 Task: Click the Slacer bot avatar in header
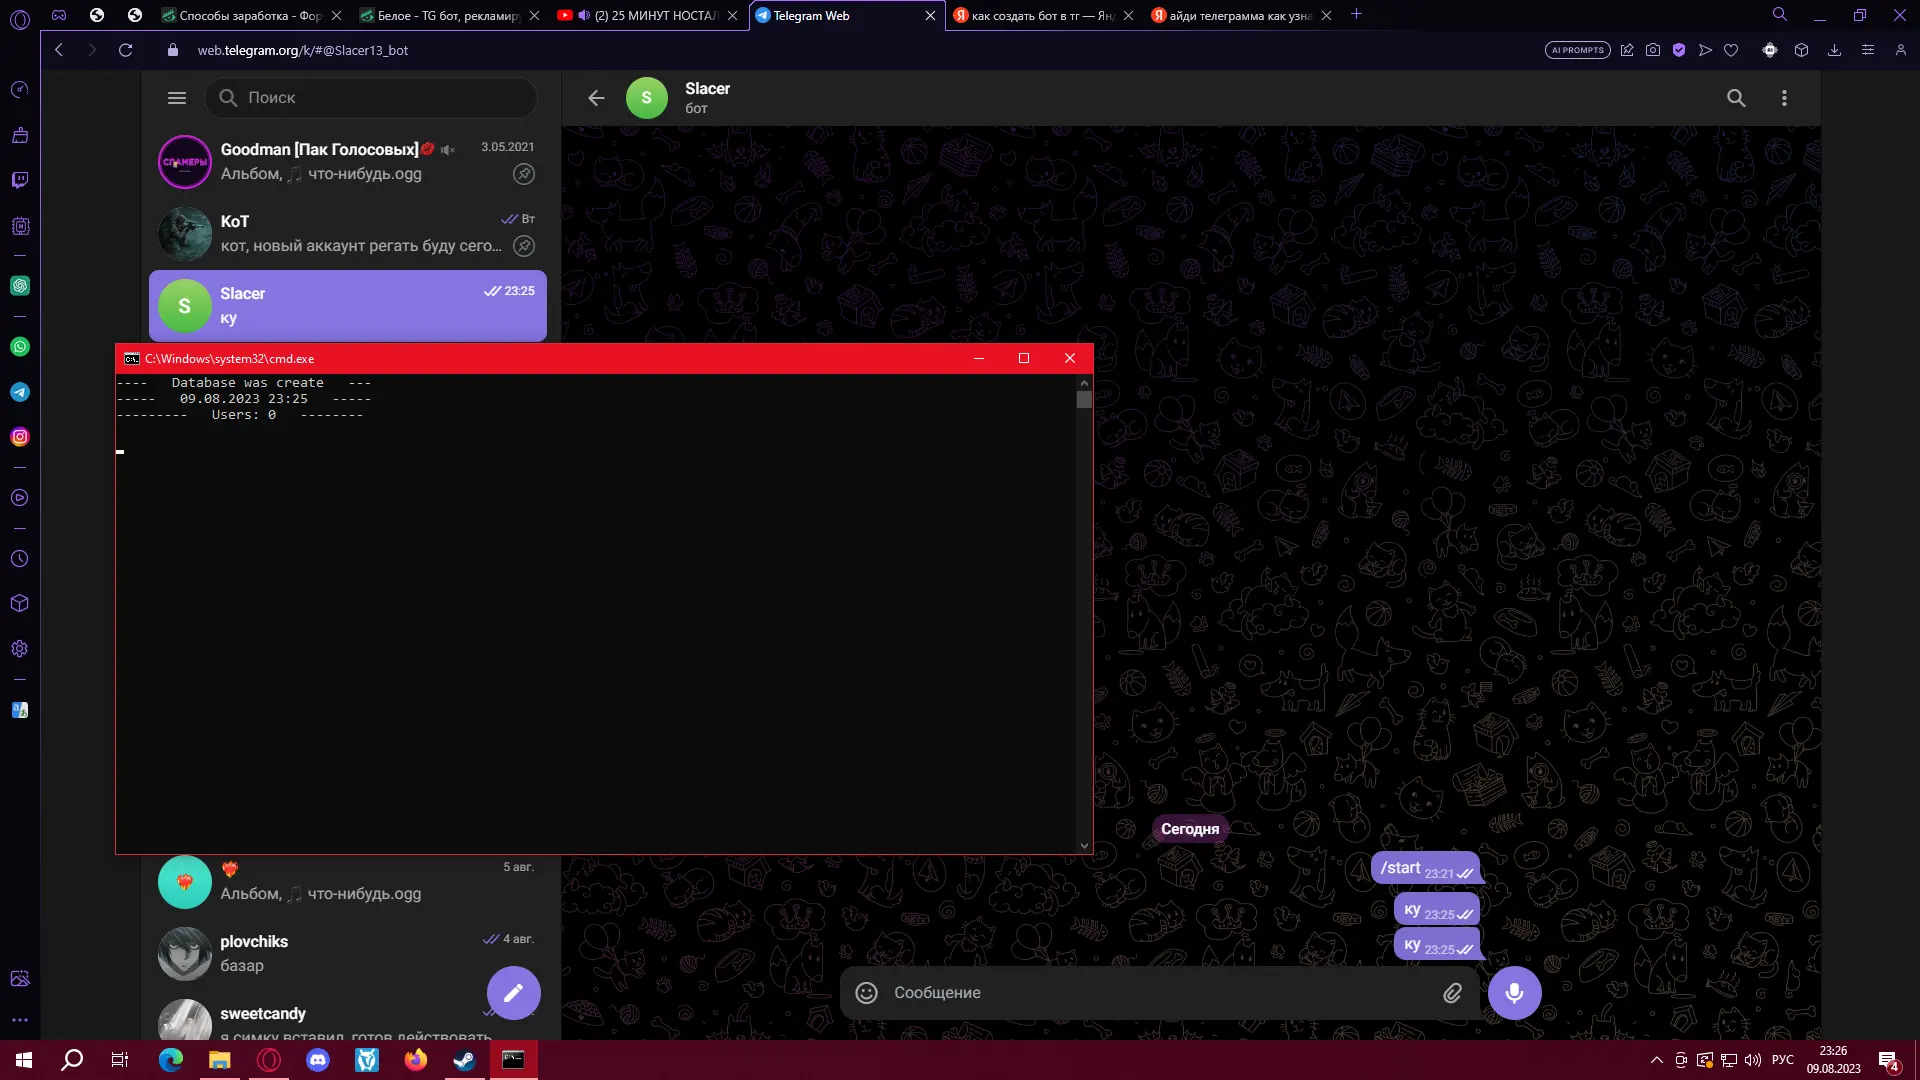(646, 98)
